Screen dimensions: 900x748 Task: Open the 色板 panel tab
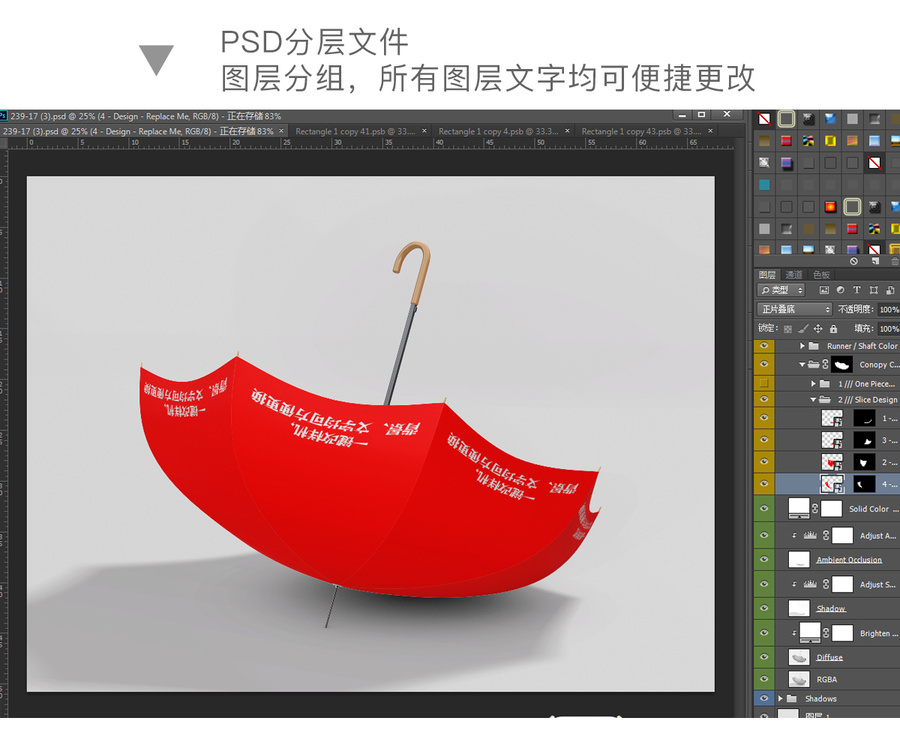821,275
